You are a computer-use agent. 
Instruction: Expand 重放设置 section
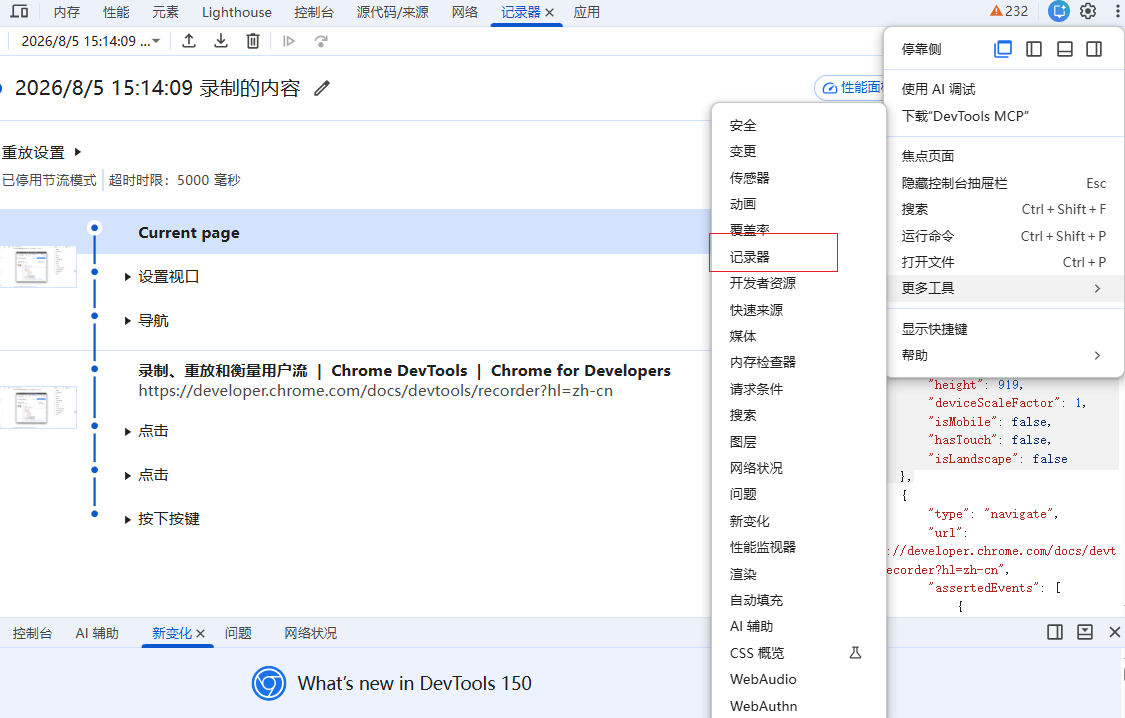point(42,152)
